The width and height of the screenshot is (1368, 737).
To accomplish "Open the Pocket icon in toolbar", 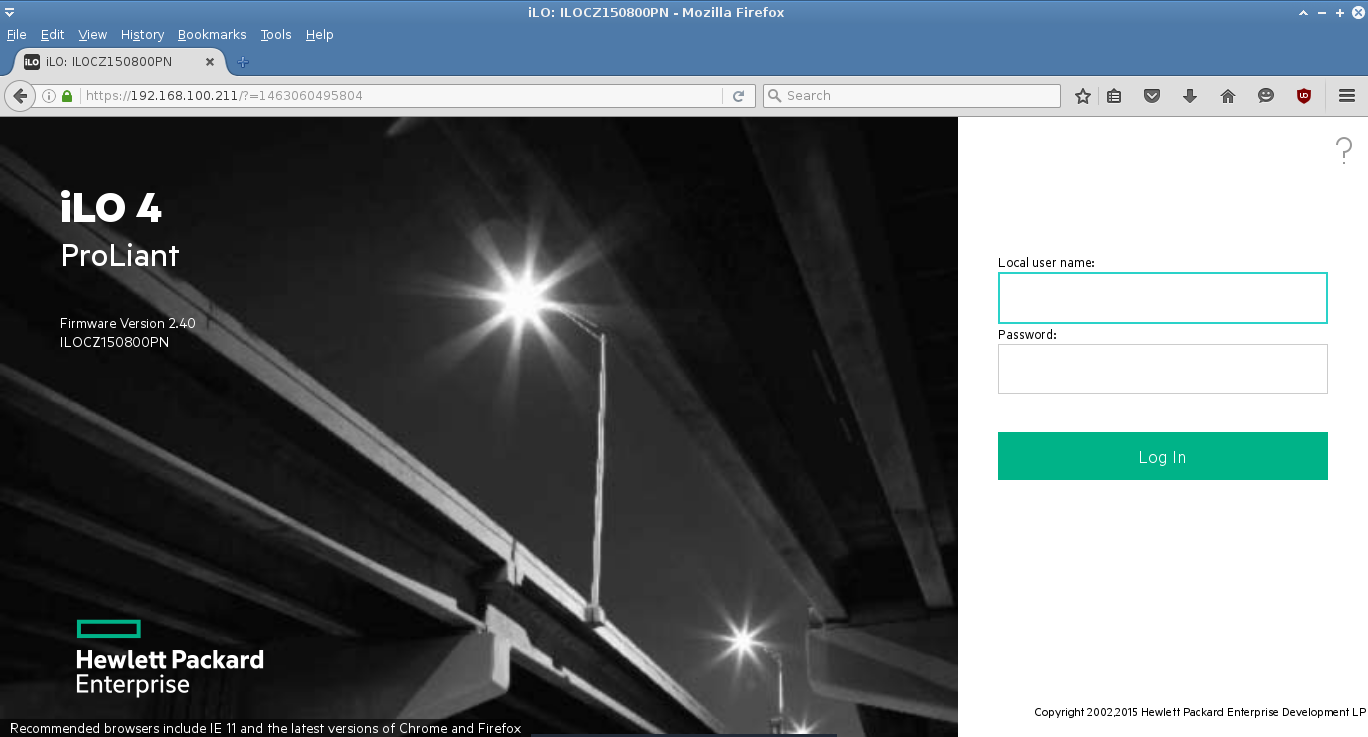I will tap(1152, 96).
